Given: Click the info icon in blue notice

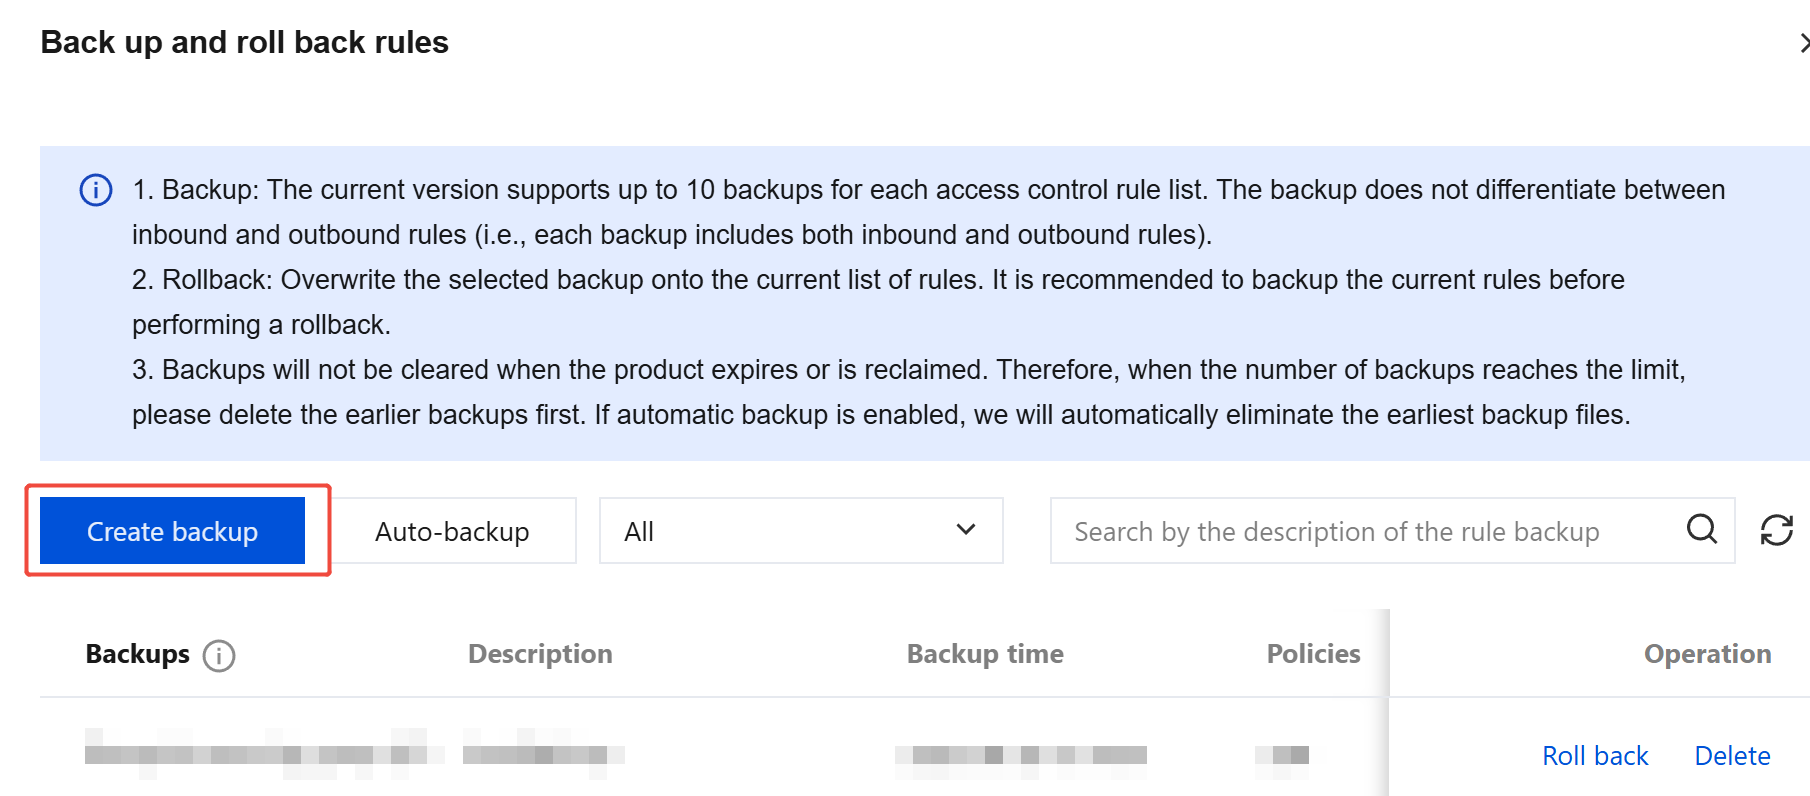Looking at the screenshot, I should pos(96,190).
